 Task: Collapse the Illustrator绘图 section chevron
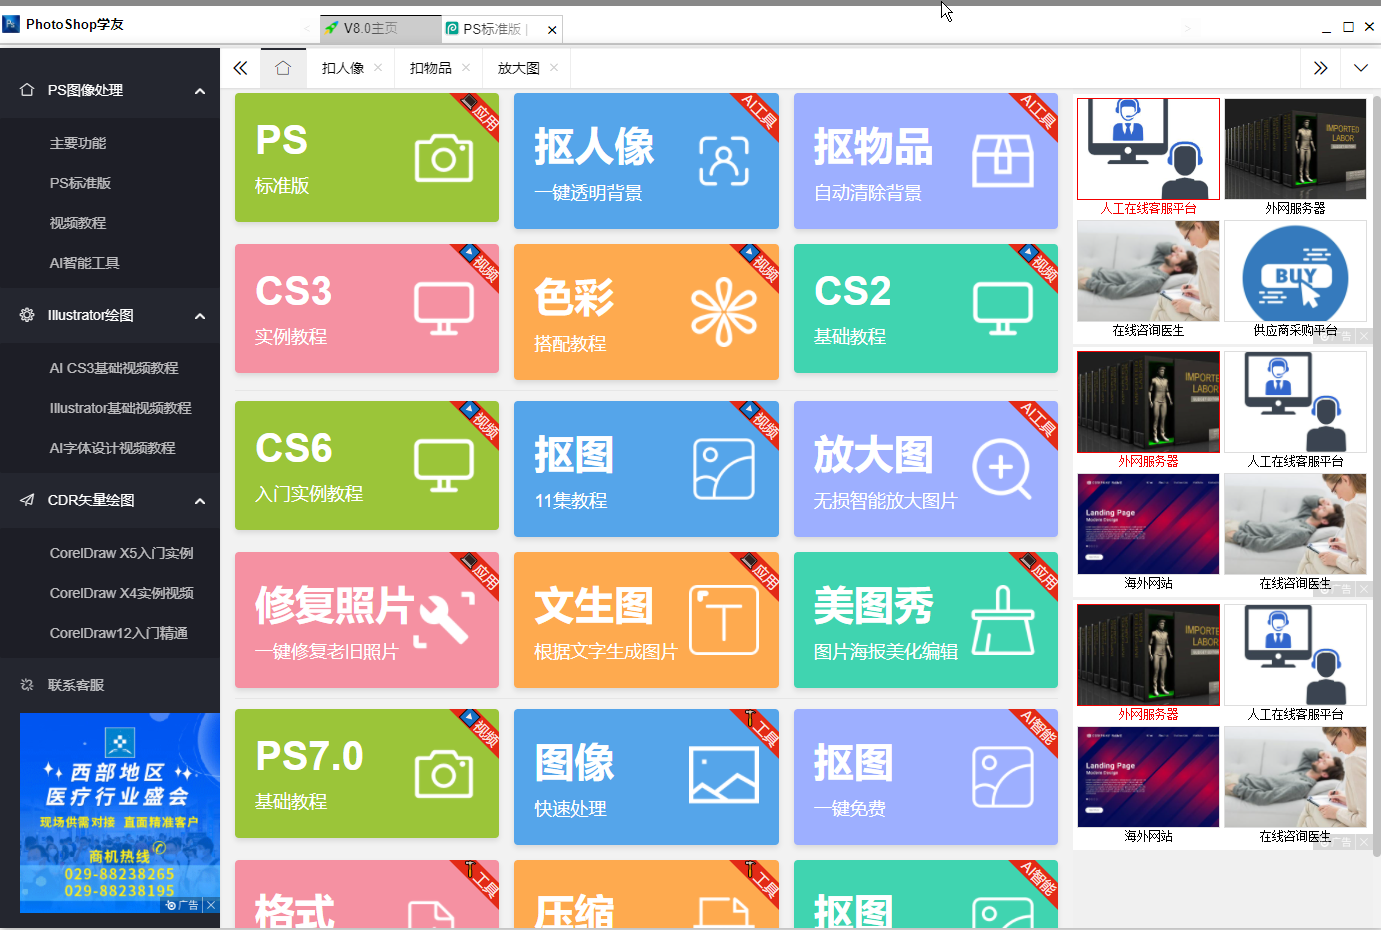200,316
